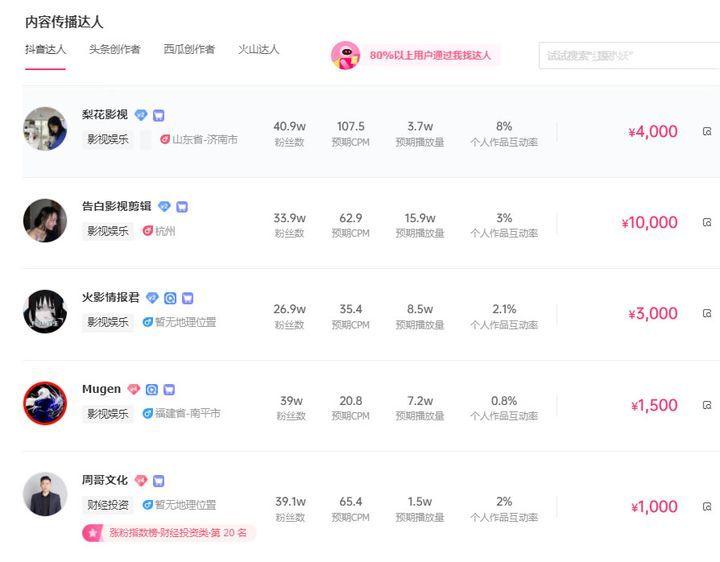
Task: Click the detail icon next to ¥1,500
Action: coord(707,405)
